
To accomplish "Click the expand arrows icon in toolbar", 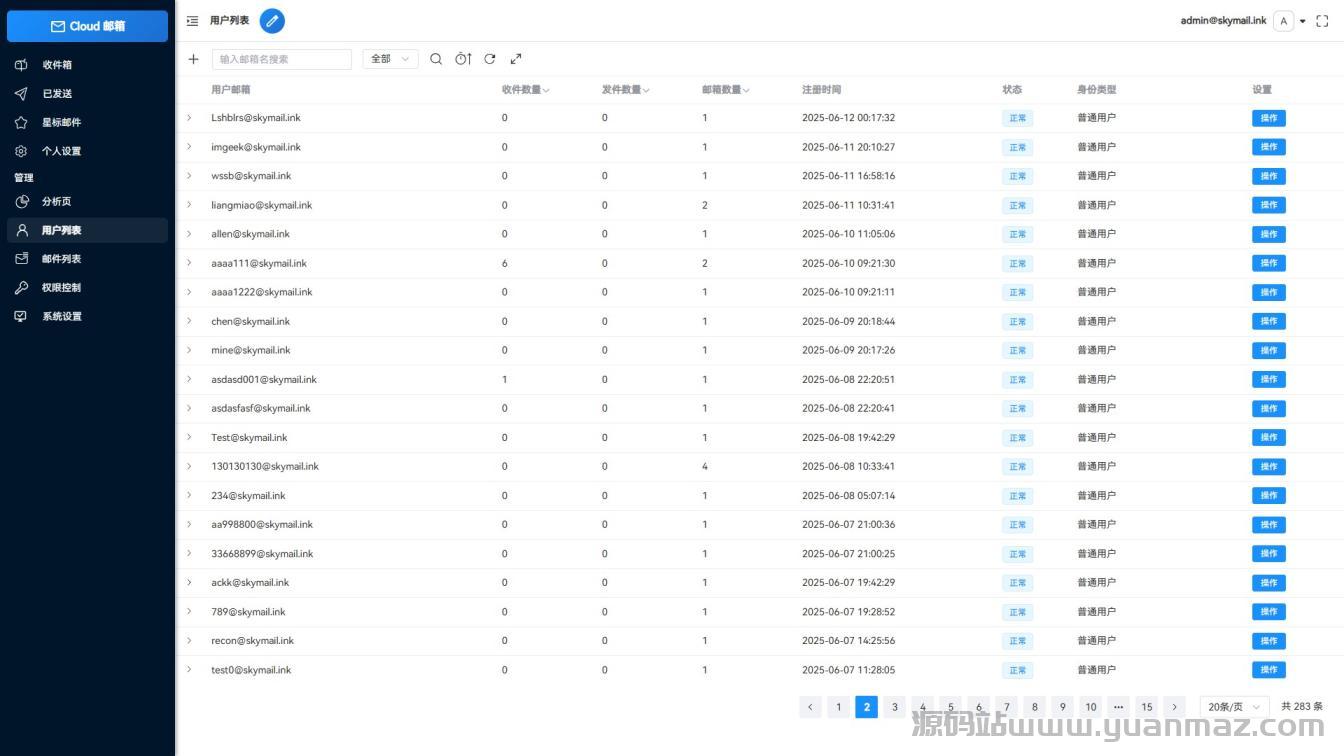I will click(516, 59).
